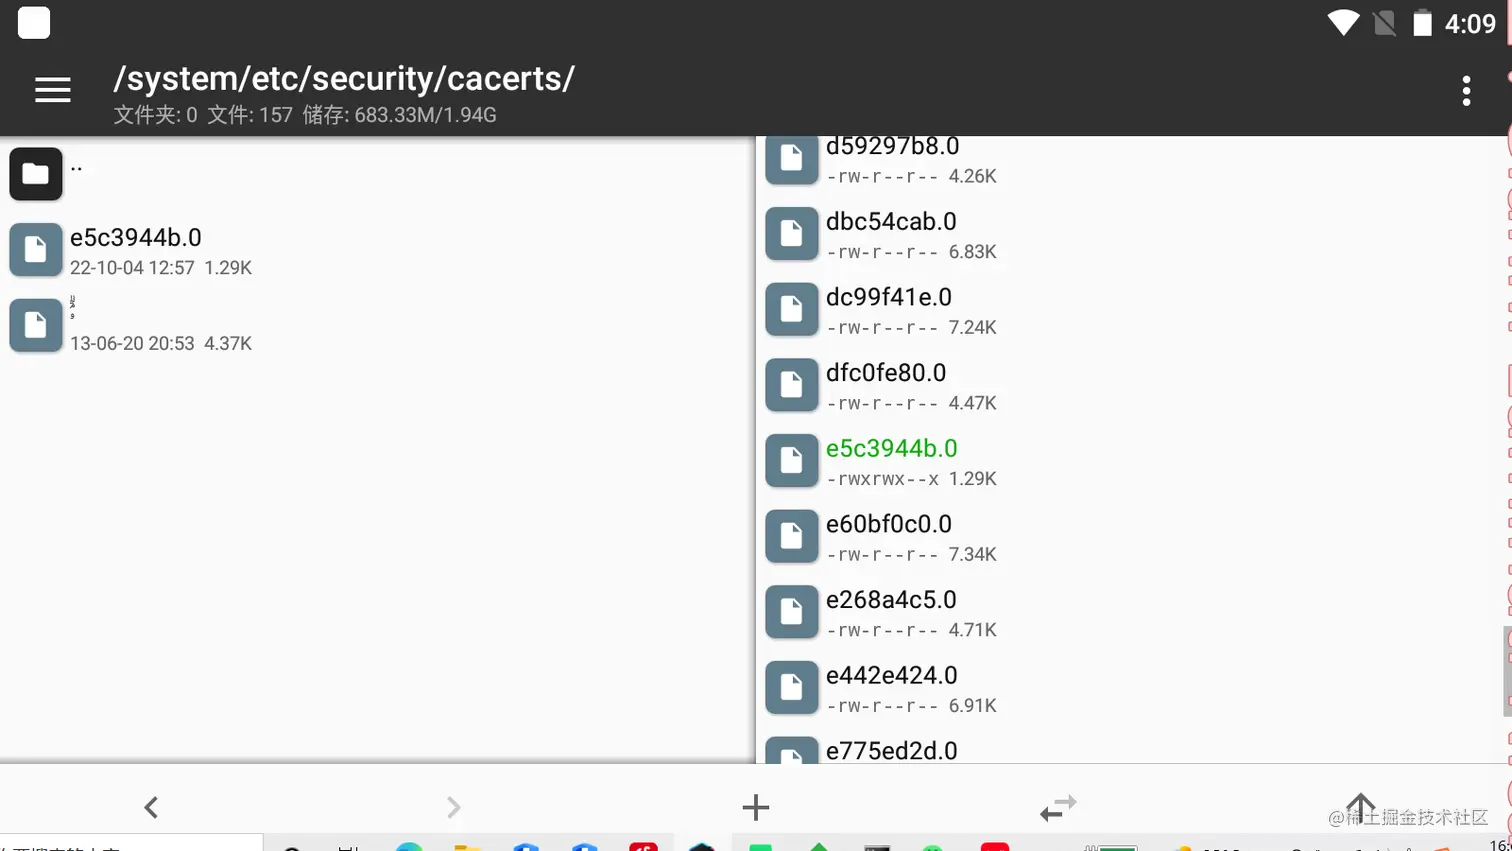Tap the /system/etc/security/cacerts/ path title
1512x851 pixels.
click(x=344, y=78)
